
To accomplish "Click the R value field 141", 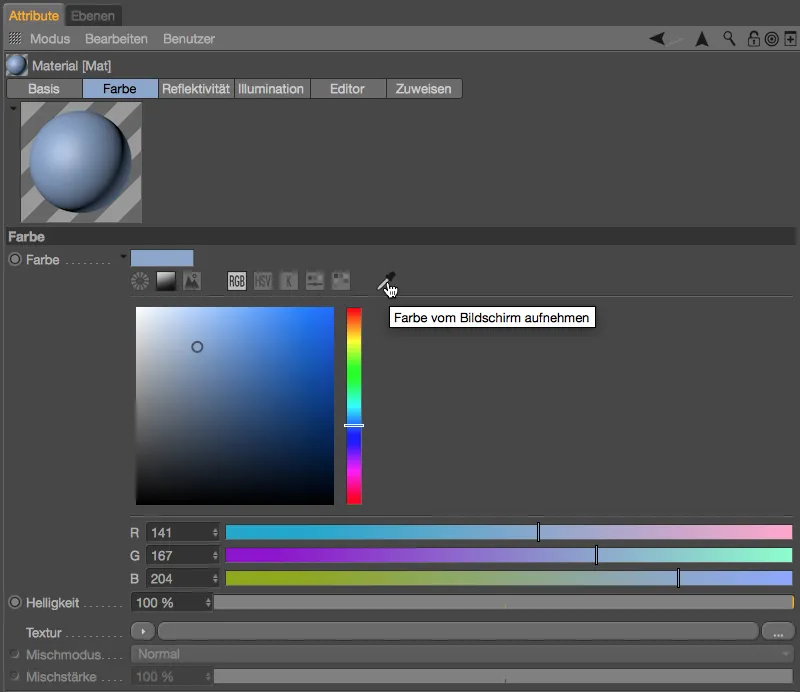I will click(x=179, y=533).
